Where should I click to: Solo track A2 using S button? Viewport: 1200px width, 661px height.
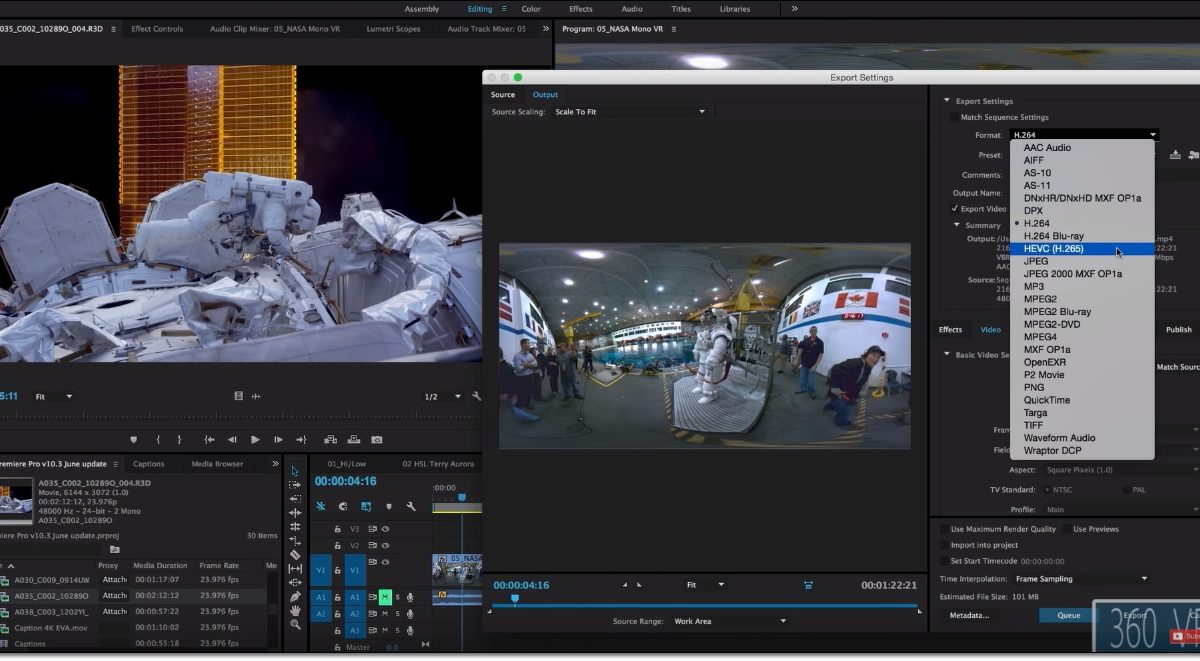pyautogui.click(x=397, y=613)
